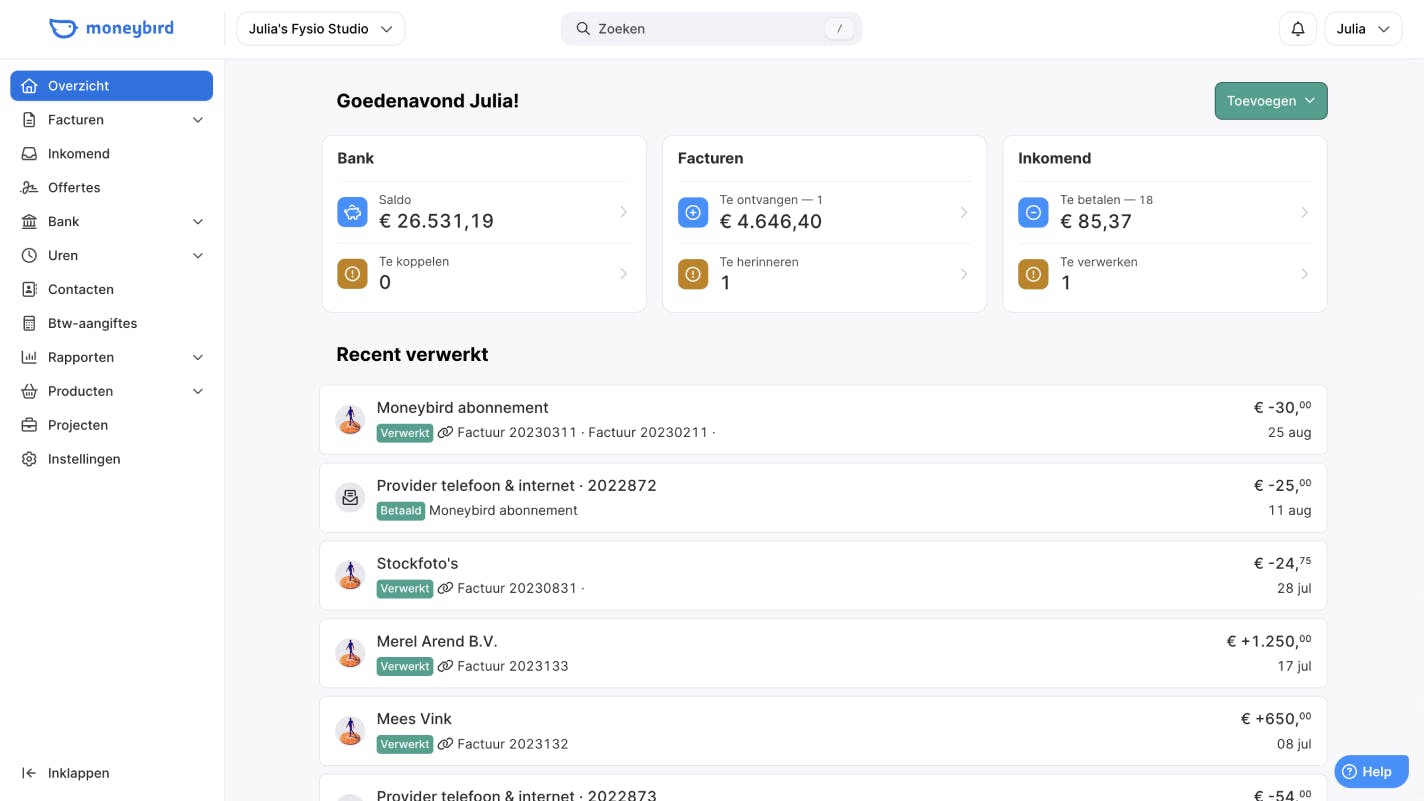
Task: Open the Merel Arend B.V. transaction
Action: [x=822, y=653]
